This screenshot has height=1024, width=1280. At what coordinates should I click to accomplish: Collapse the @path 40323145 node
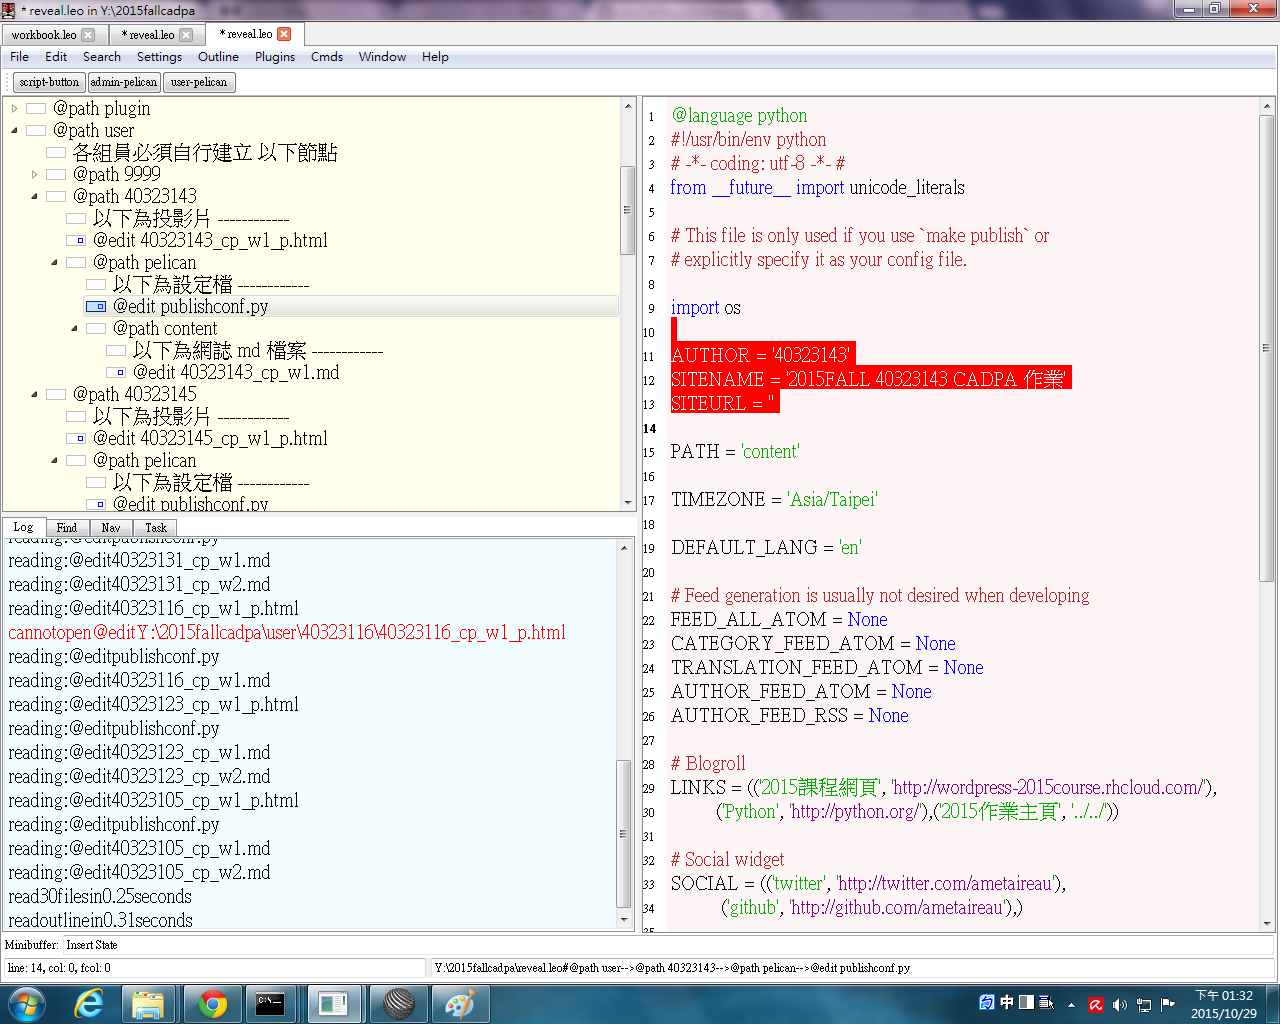tap(35, 394)
